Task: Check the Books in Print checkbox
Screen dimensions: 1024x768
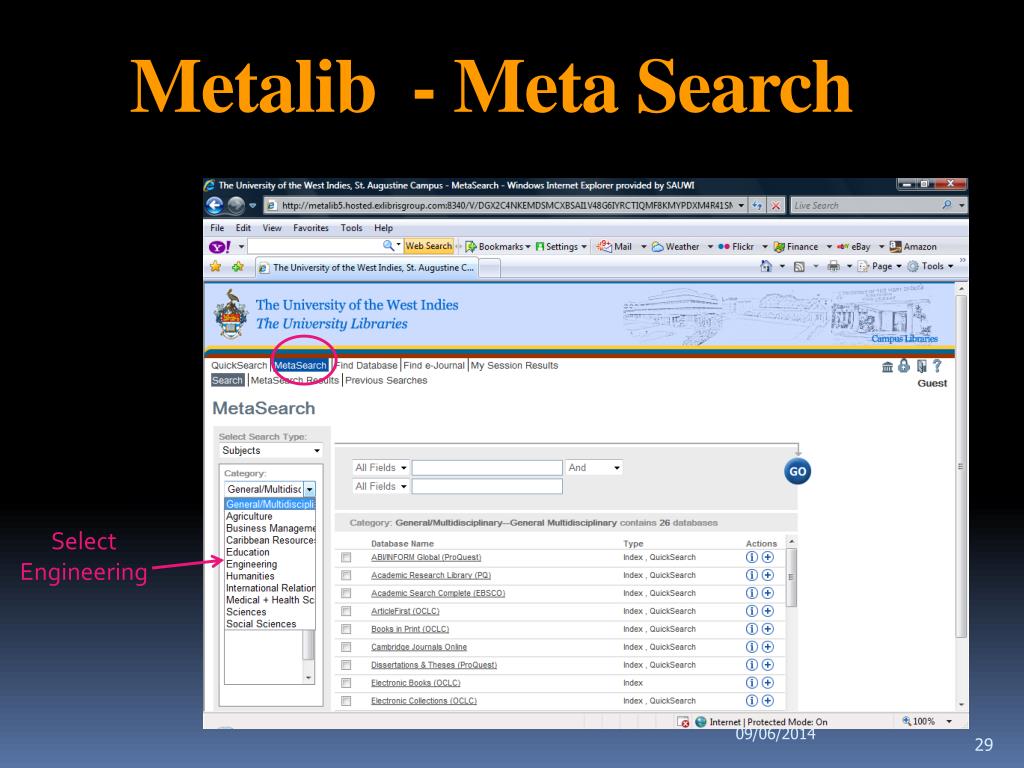Action: click(x=346, y=629)
